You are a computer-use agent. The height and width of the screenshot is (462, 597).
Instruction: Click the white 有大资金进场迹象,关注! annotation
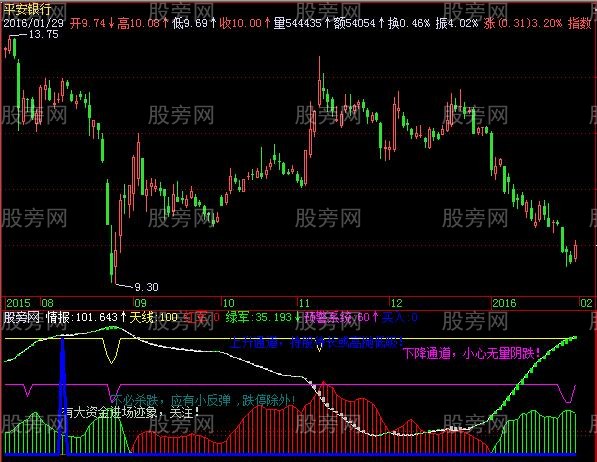coord(130,412)
